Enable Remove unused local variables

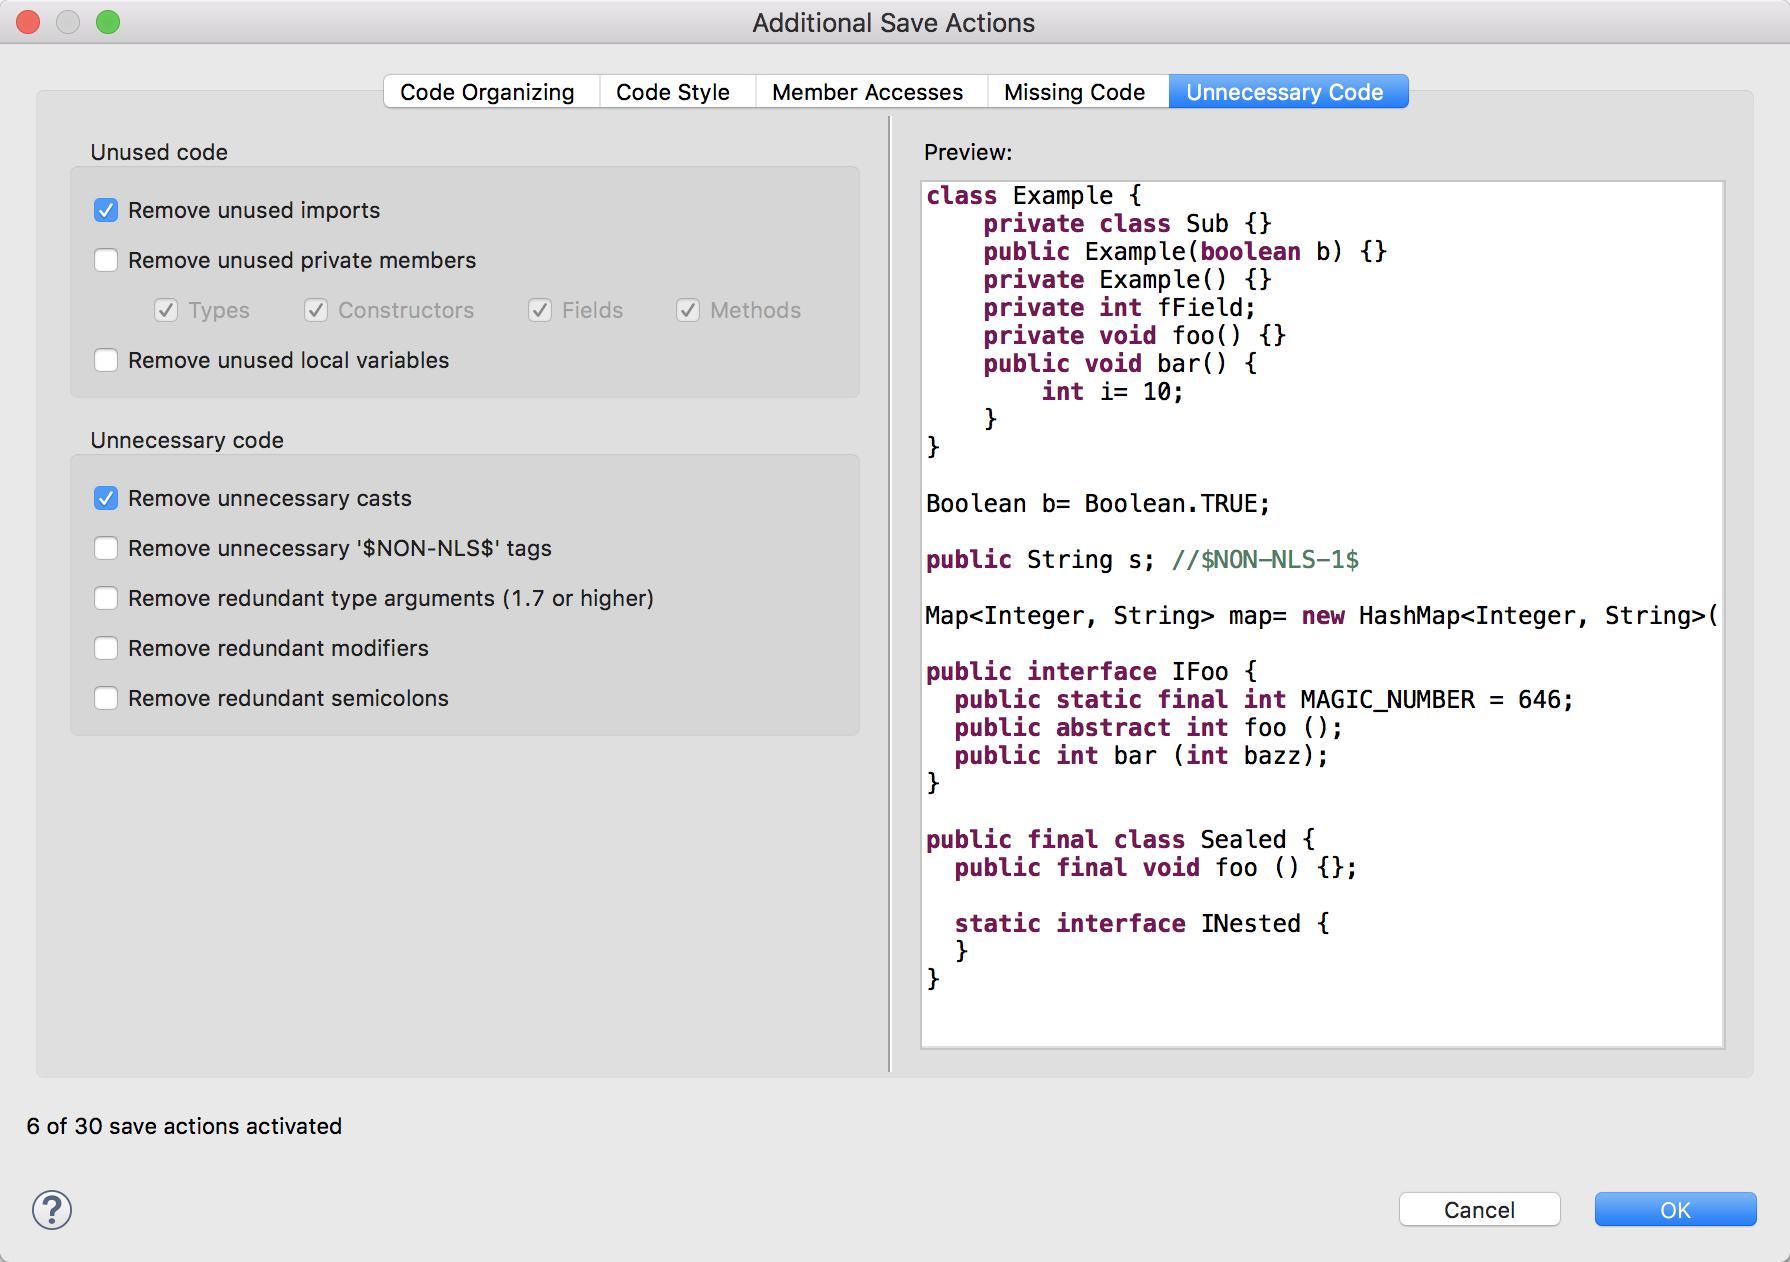point(106,360)
